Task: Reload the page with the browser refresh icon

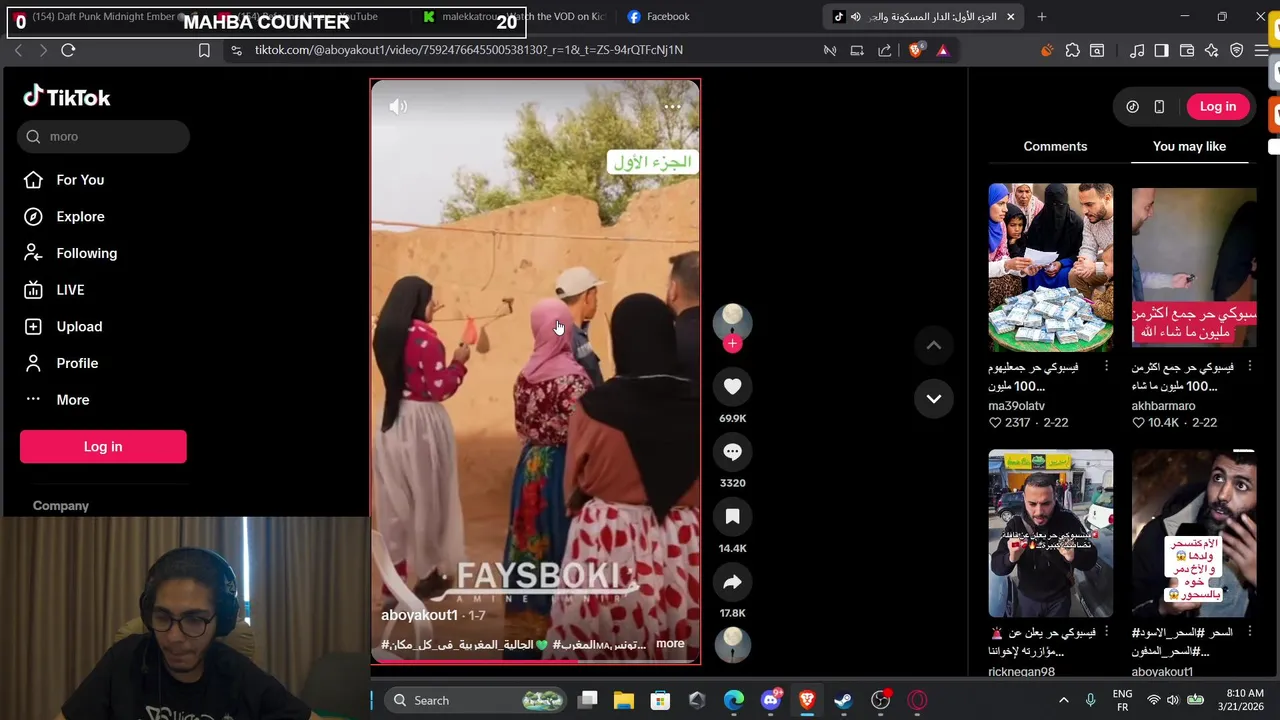Action: tap(68, 50)
